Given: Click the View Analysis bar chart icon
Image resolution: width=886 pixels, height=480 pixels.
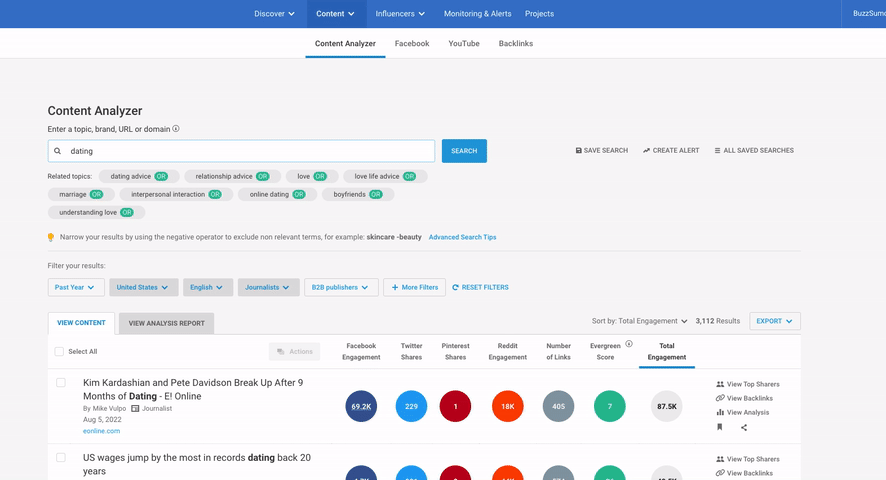Looking at the screenshot, I should click(720, 412).
